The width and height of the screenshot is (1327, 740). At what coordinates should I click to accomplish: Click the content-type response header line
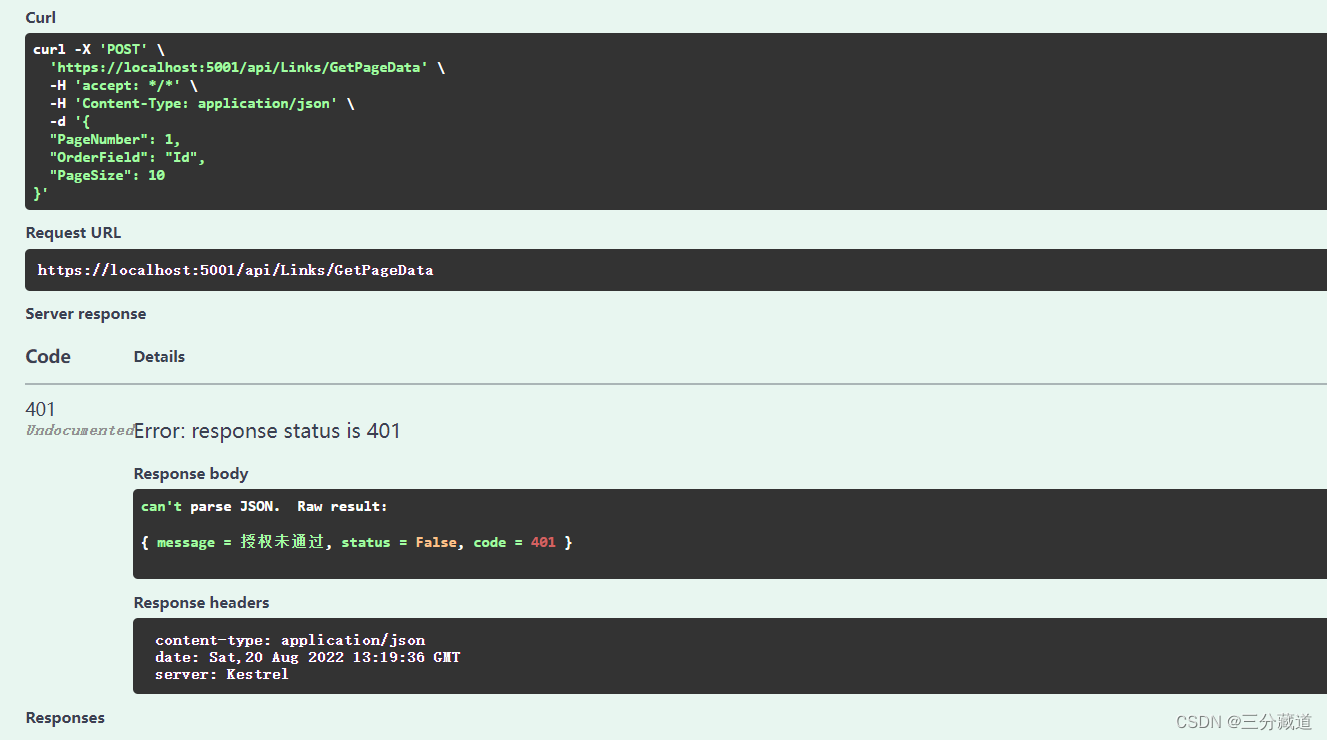coord(290,640)
